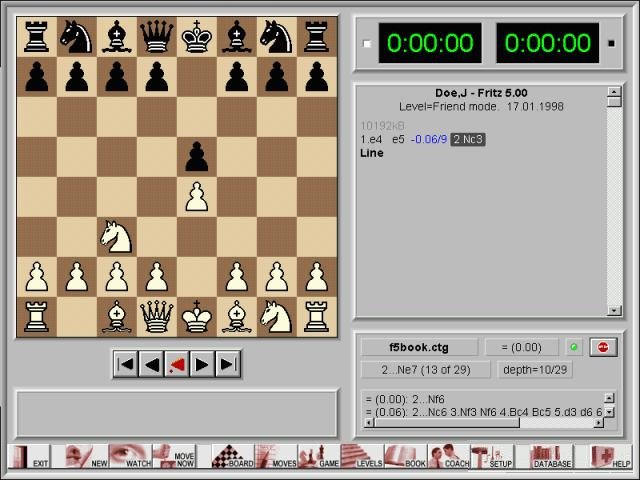
Task: Start a new game with NEW
Action: [x=86, y=457]
